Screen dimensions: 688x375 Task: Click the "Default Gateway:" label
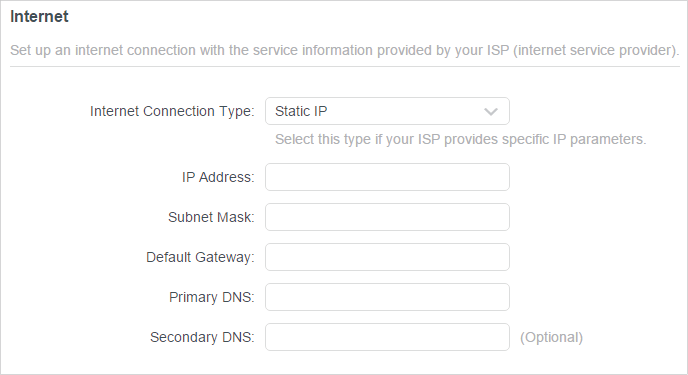coord(200,257)
